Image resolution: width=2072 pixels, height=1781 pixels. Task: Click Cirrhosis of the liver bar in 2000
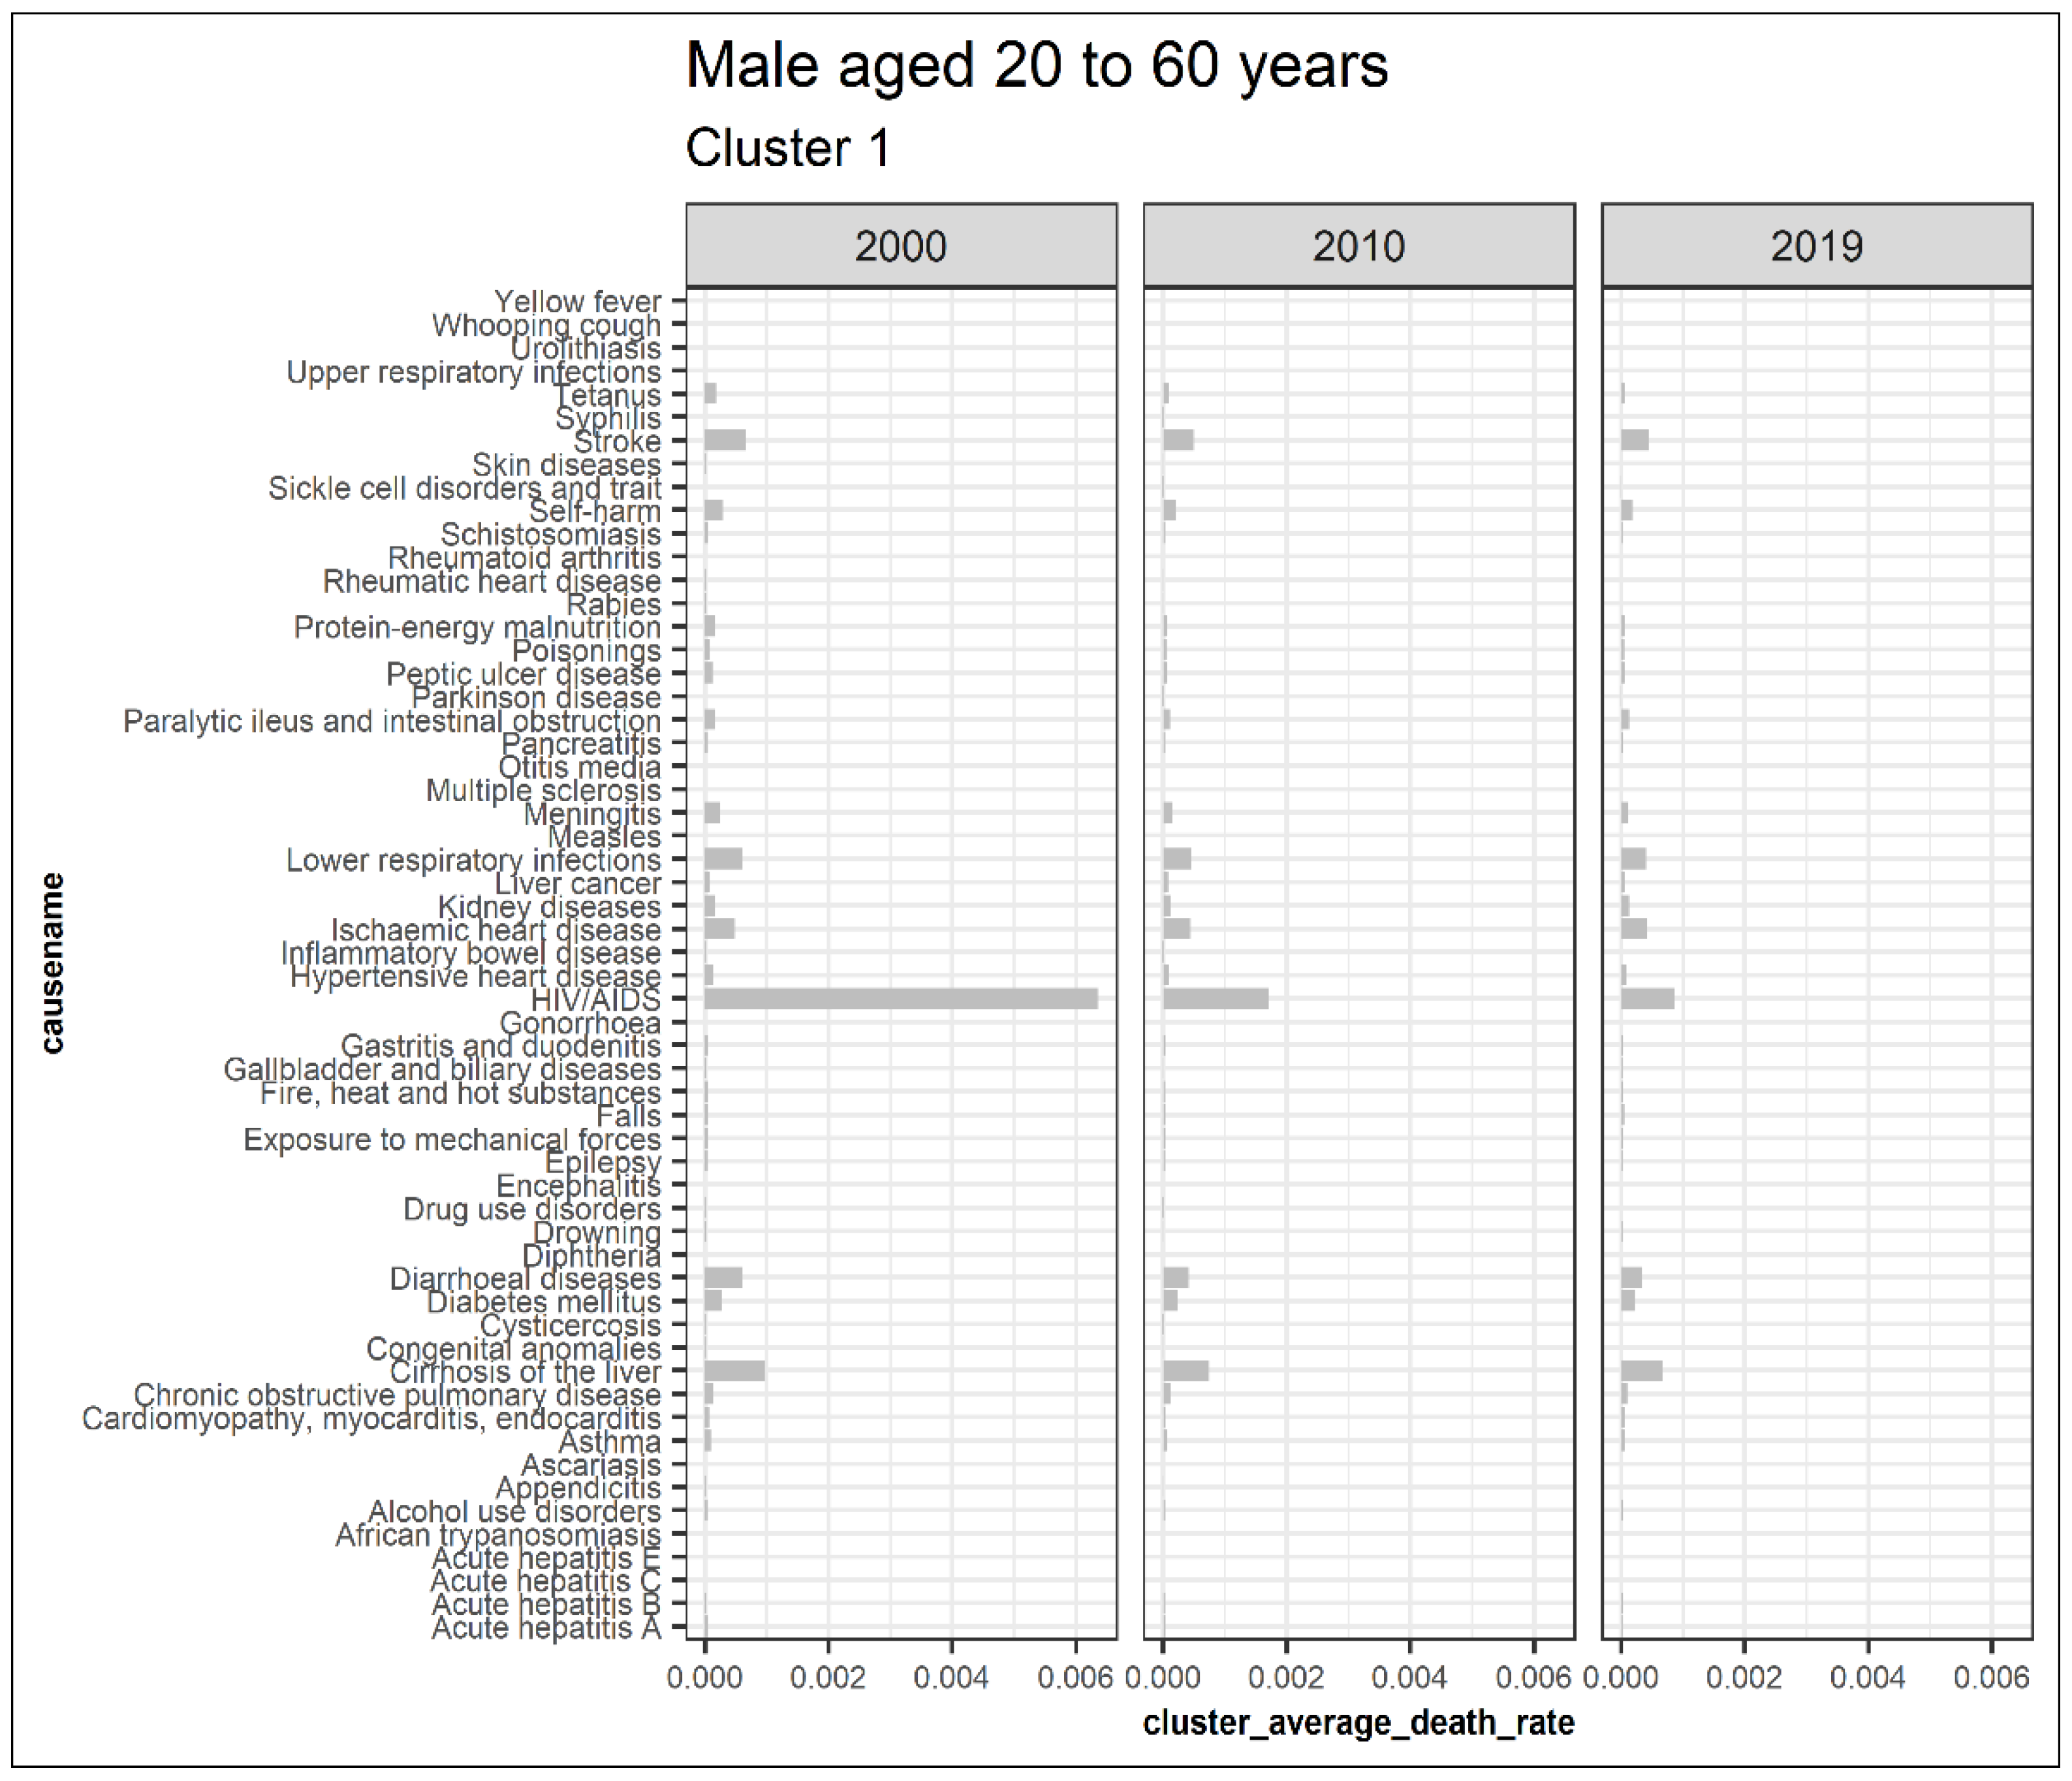(x=735, y=1371)
